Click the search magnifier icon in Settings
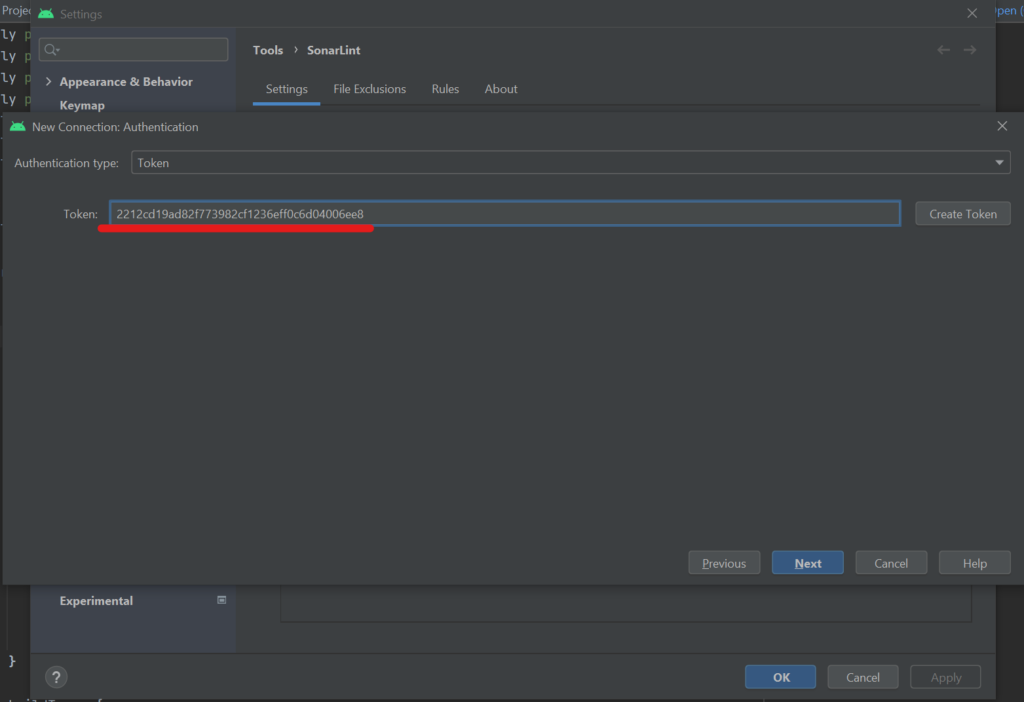 pyautogui.click(x=52, y=50)
